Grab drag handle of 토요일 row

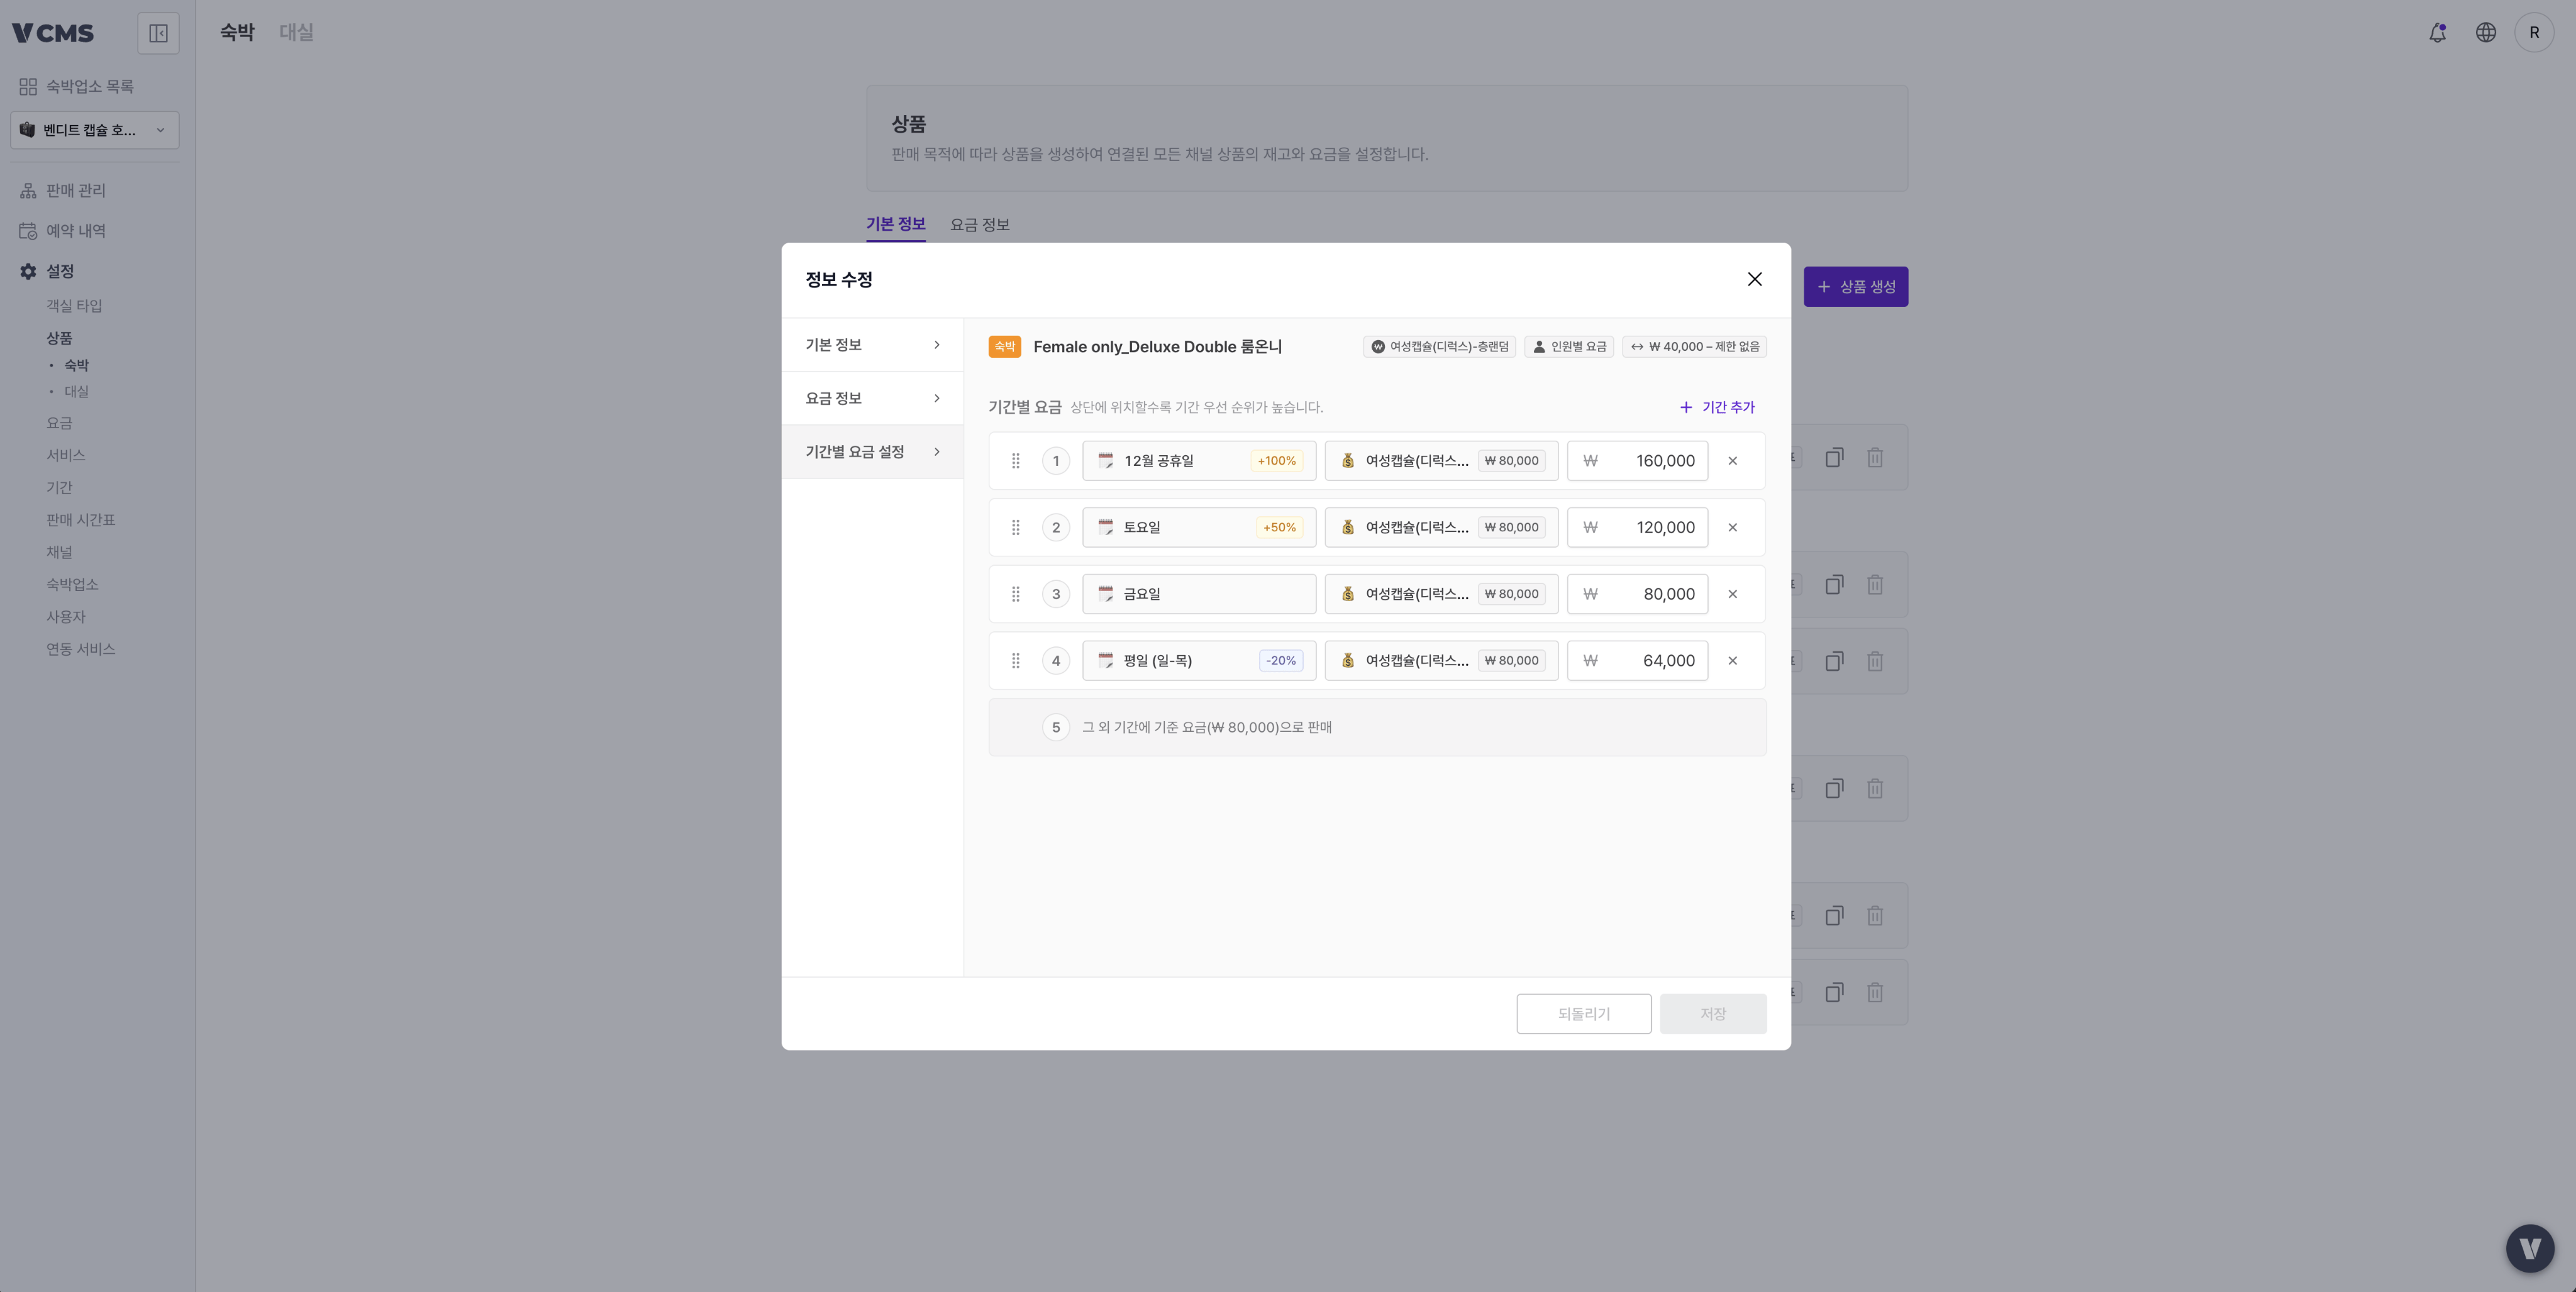1015,527
